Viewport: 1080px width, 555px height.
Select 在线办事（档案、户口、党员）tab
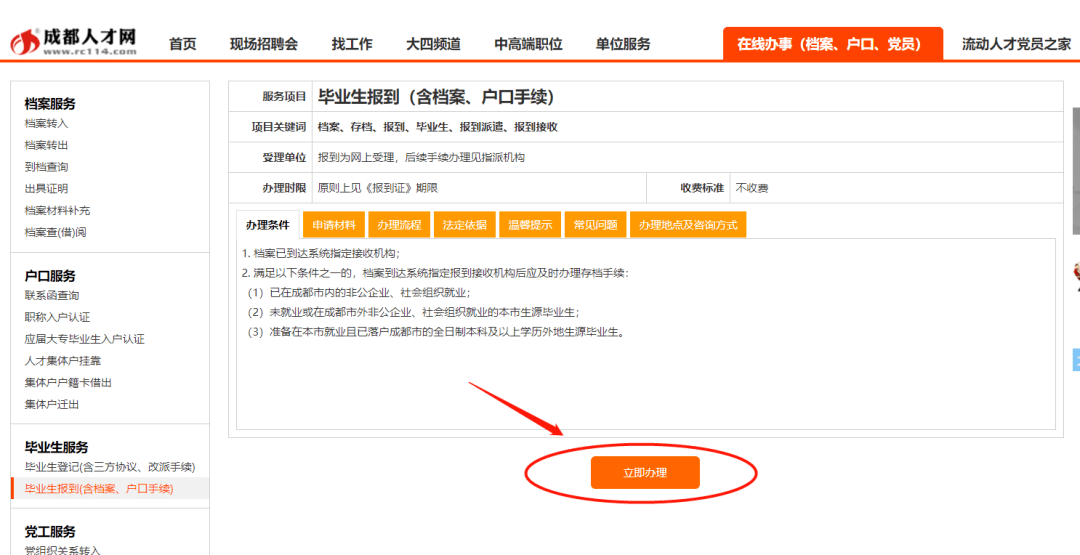pyautogui.click(x=833, y=44)
